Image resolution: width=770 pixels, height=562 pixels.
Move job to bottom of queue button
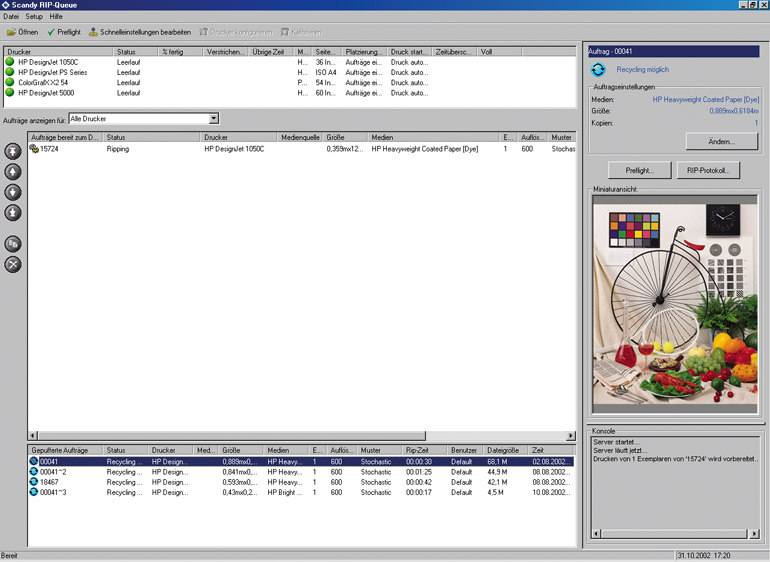pos(13,213)
